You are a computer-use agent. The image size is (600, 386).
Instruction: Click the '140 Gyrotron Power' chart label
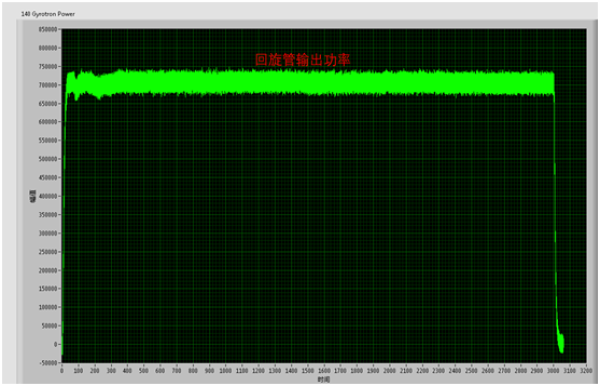tap(48, 14)
